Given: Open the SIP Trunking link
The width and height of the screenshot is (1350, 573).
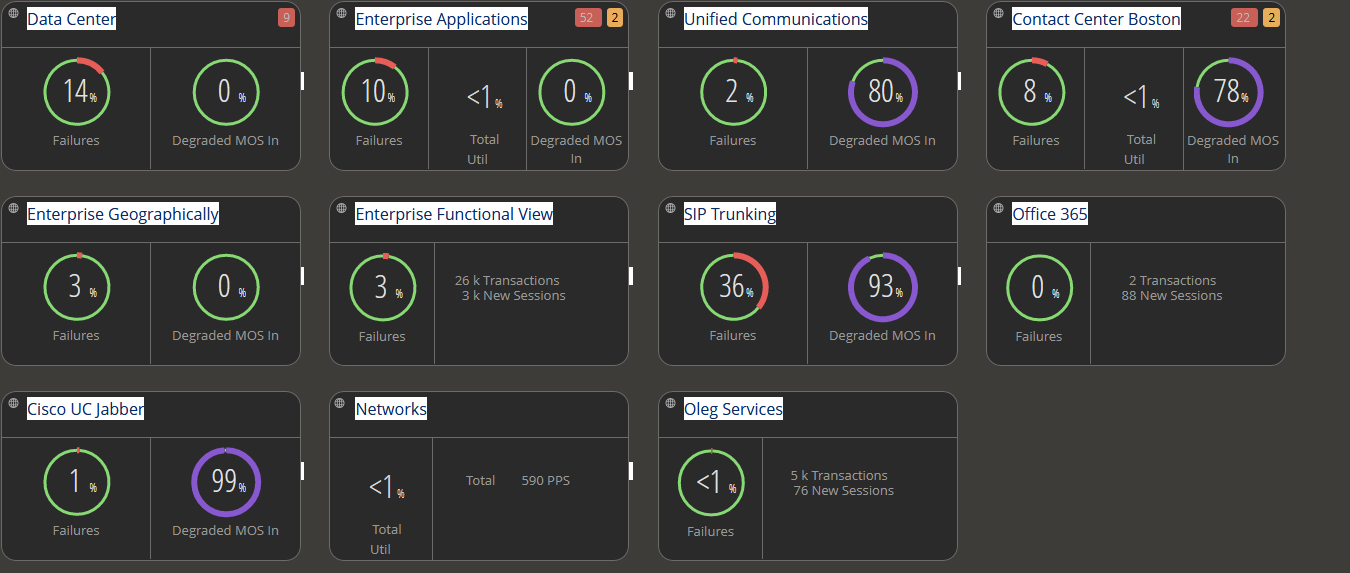Looking at the screenshot, I should (x=730, y=214).
